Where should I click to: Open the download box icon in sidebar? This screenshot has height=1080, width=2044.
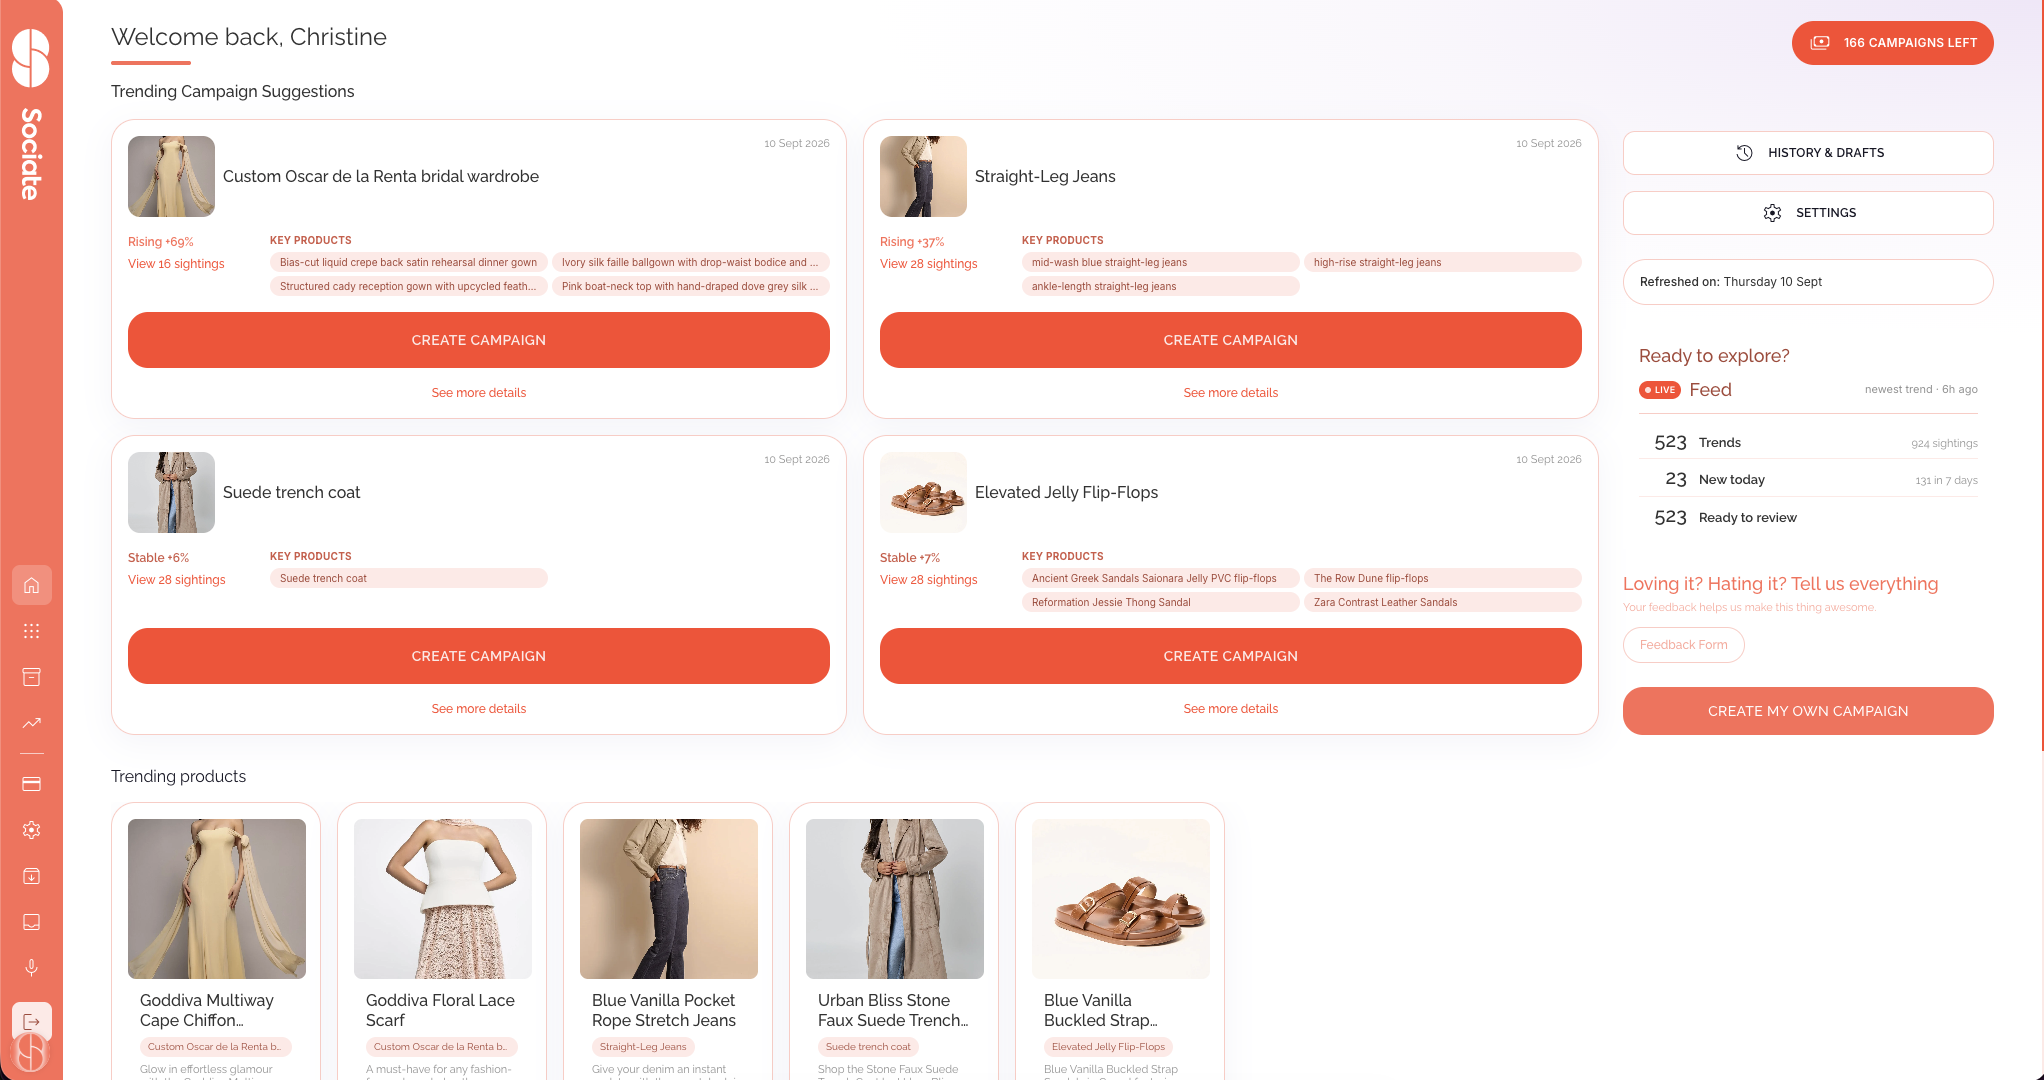[x=31, y=876]
